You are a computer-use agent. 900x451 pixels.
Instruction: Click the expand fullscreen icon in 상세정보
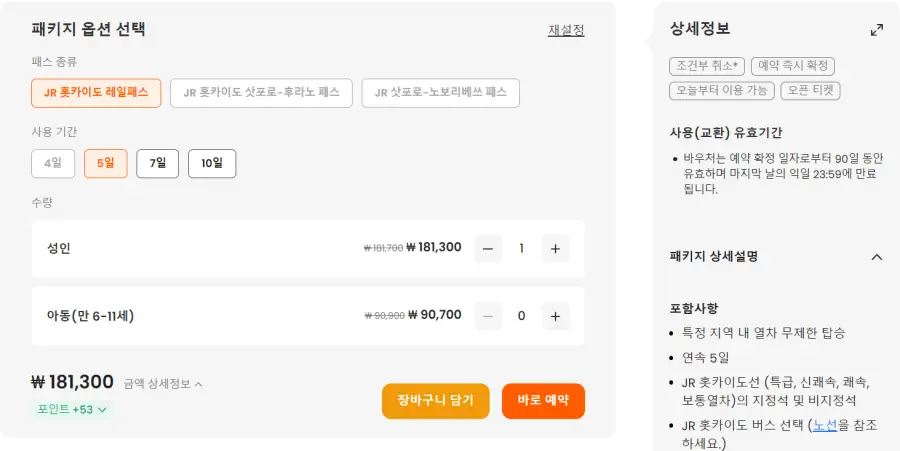pos(876,30)
